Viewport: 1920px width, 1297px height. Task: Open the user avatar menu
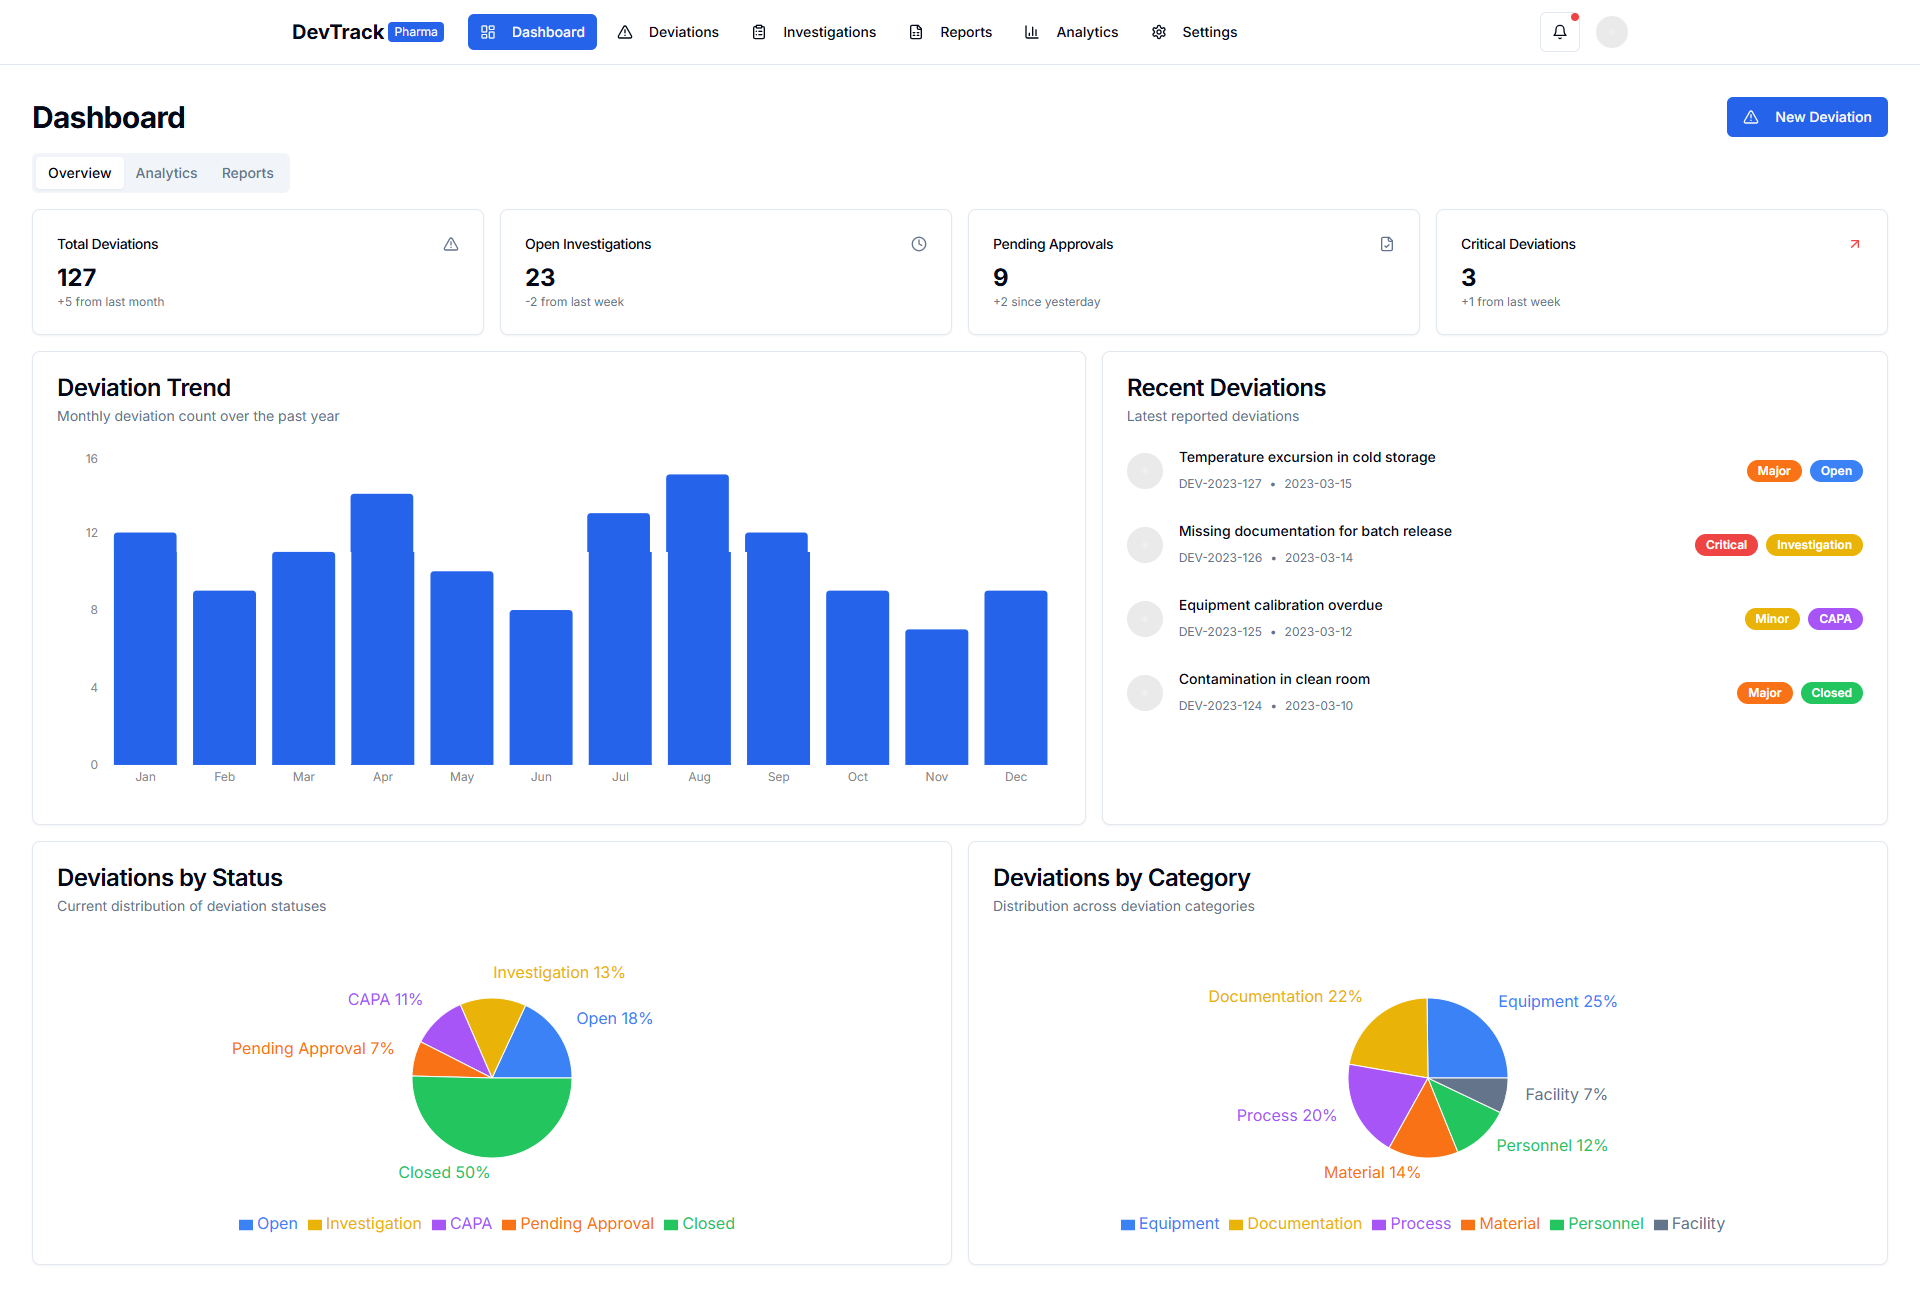click(x=1612, y=32)
